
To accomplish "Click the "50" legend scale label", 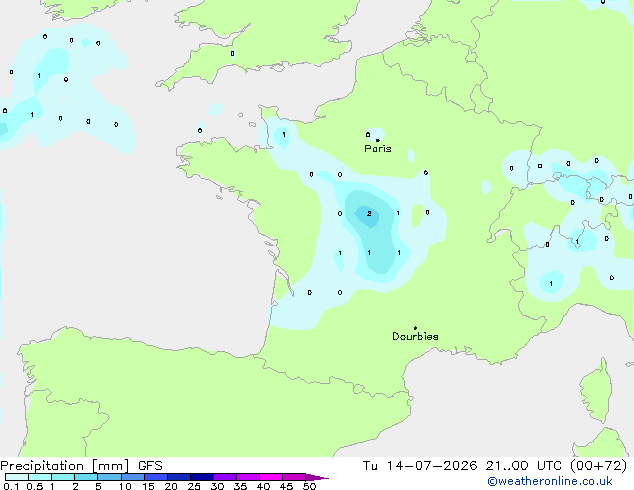I will click(309, 486).
